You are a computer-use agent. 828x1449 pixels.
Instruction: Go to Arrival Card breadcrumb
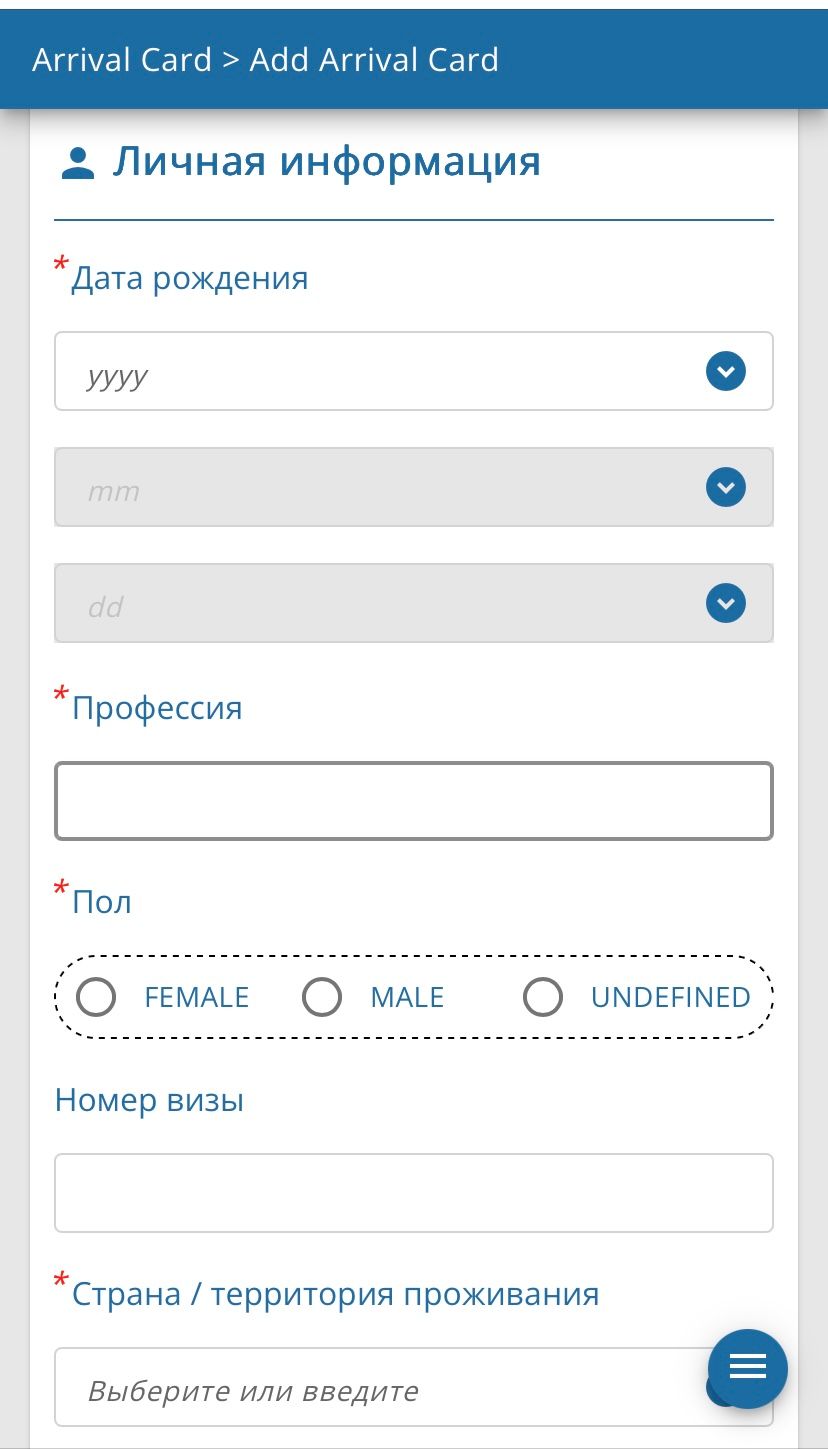pos(122,60)
